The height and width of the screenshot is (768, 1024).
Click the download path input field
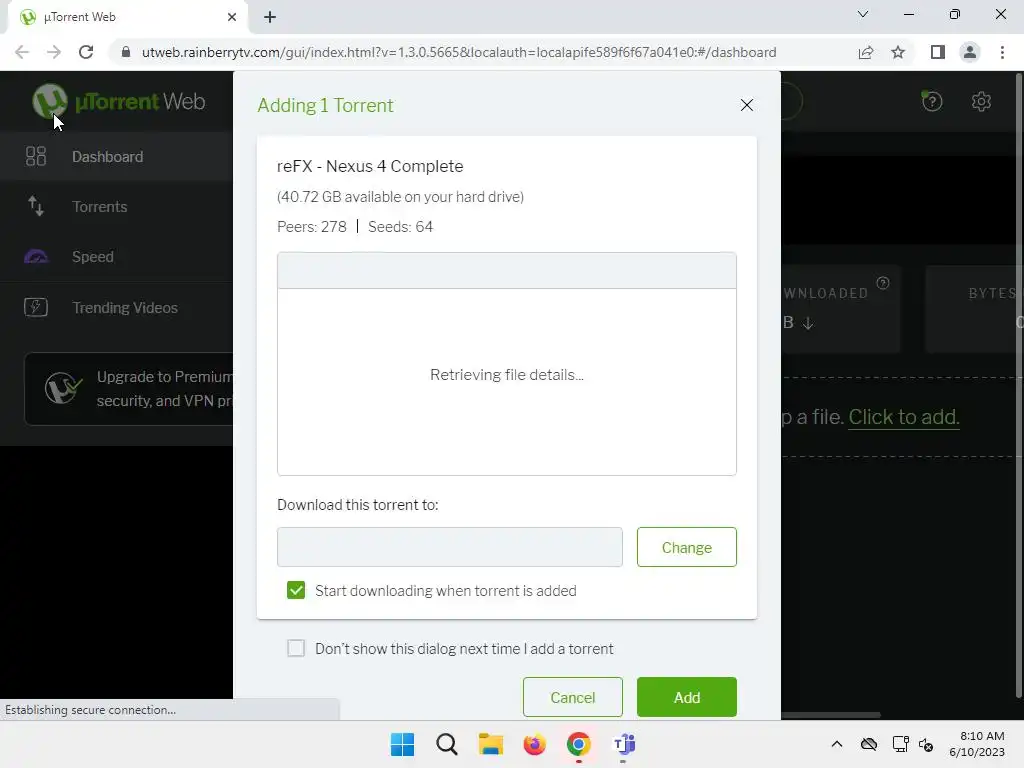tap(449, 547)
